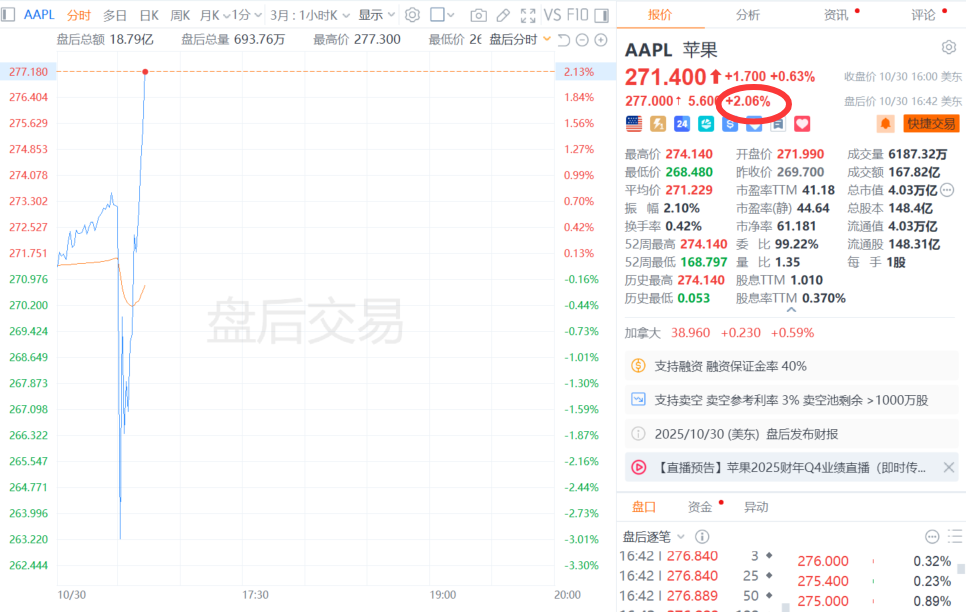Dismiss the 直播预告 banner
This screenshot has width=966, height=612.
coord(949,467)
